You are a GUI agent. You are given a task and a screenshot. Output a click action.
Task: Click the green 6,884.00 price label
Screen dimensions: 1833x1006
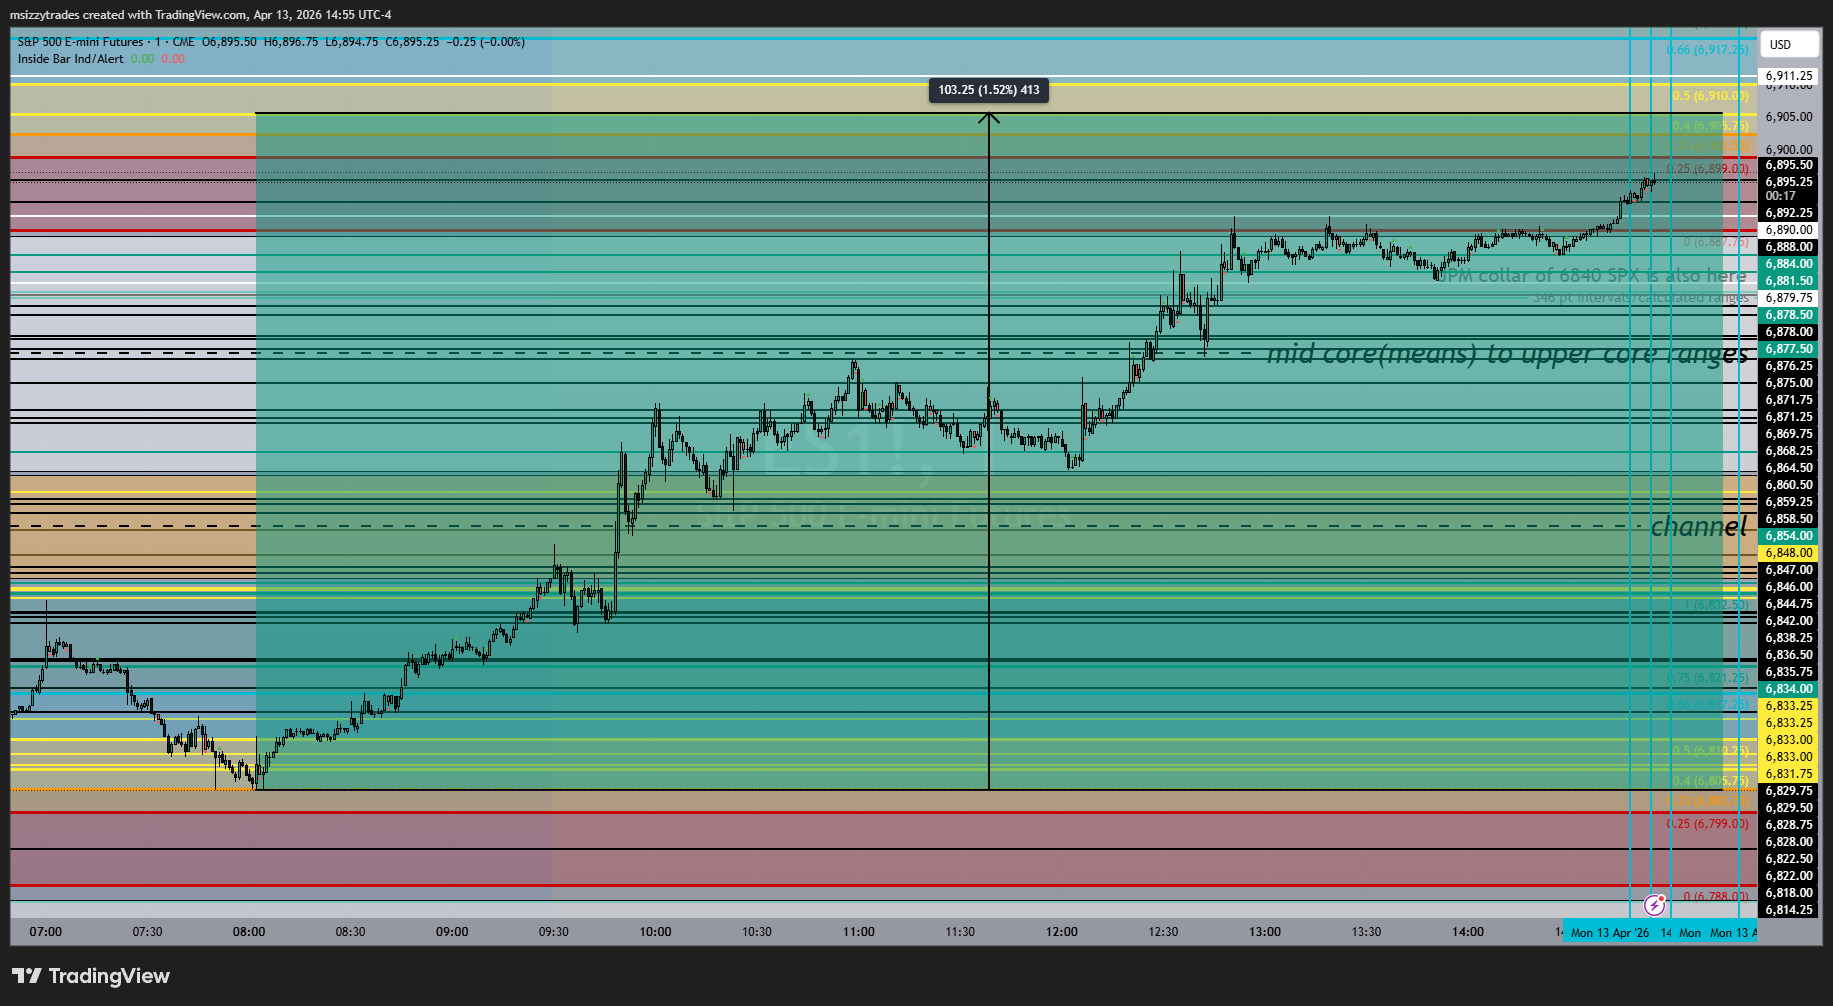click(x=1788, y=264)
